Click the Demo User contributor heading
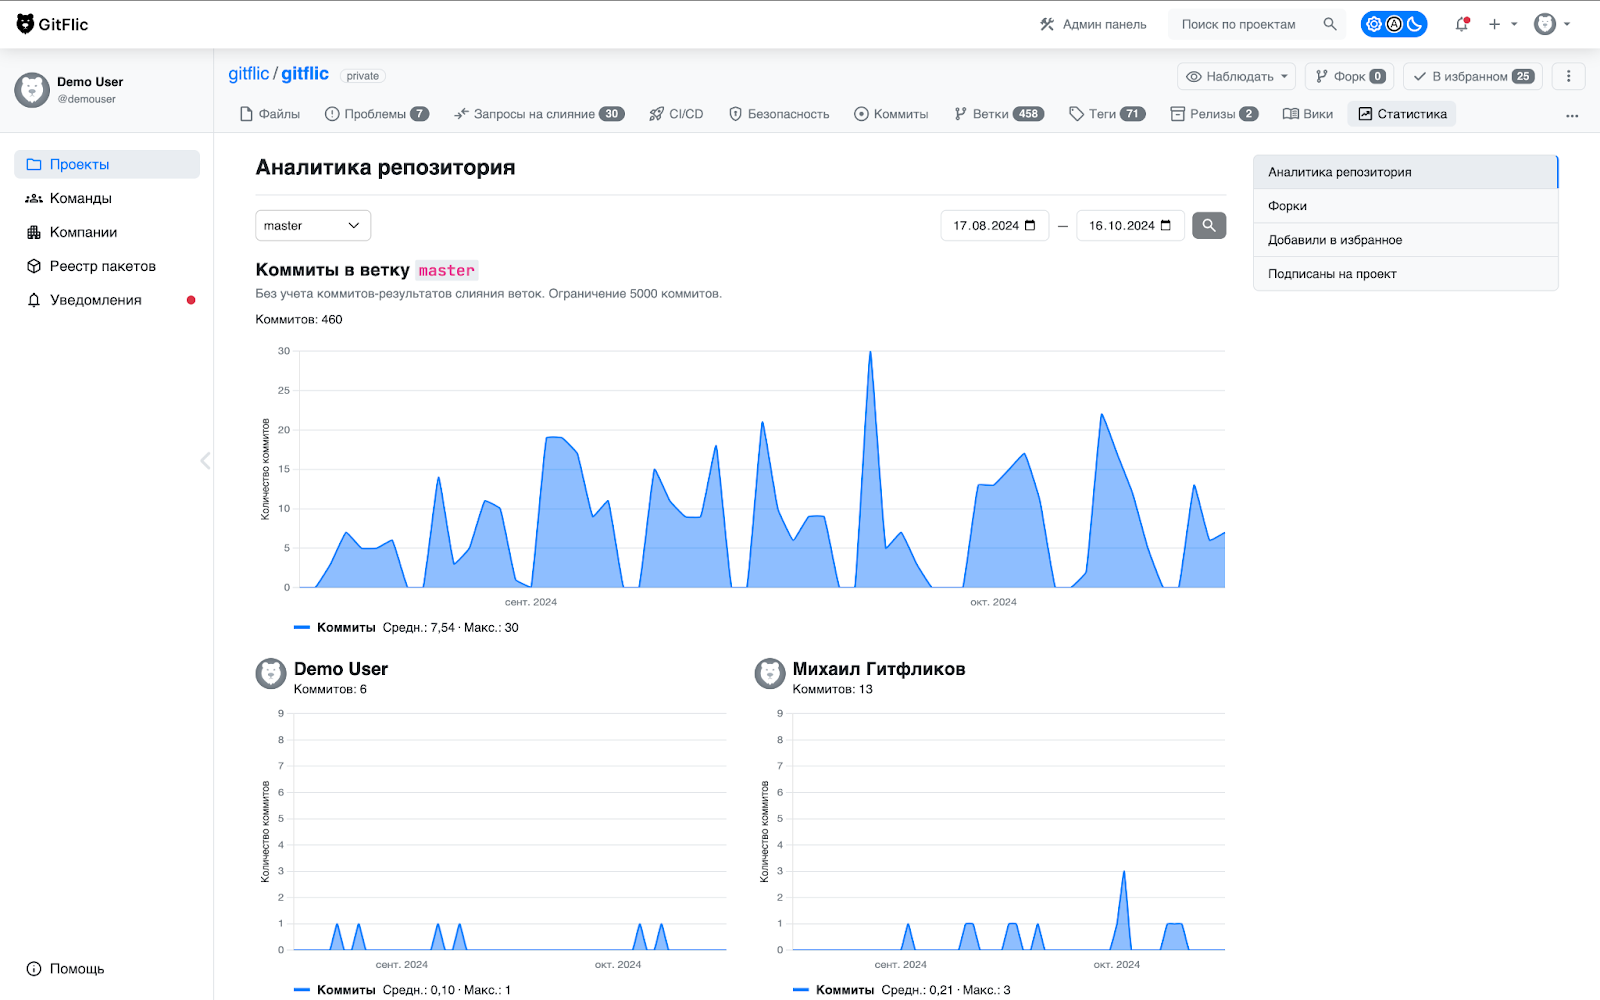 tap(341, 669)
